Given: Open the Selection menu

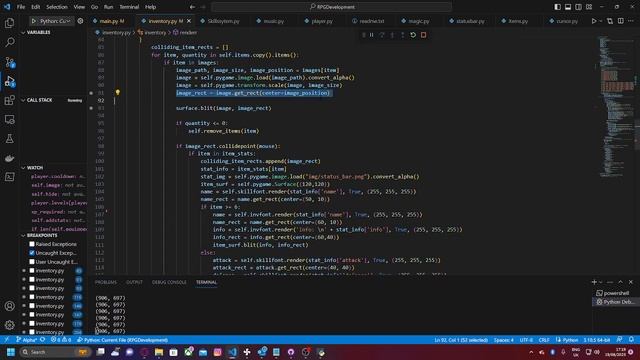Looking at the screenshot, I should (x=57, y=7).
